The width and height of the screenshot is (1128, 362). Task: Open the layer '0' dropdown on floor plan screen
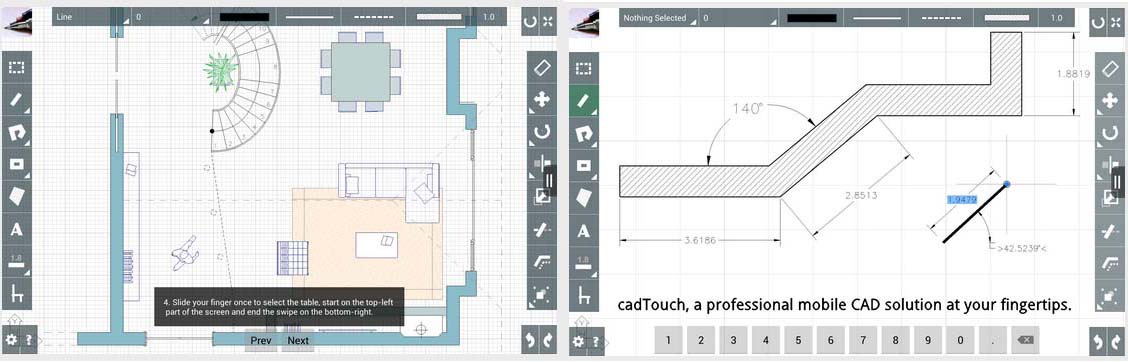tap(171, 17)
